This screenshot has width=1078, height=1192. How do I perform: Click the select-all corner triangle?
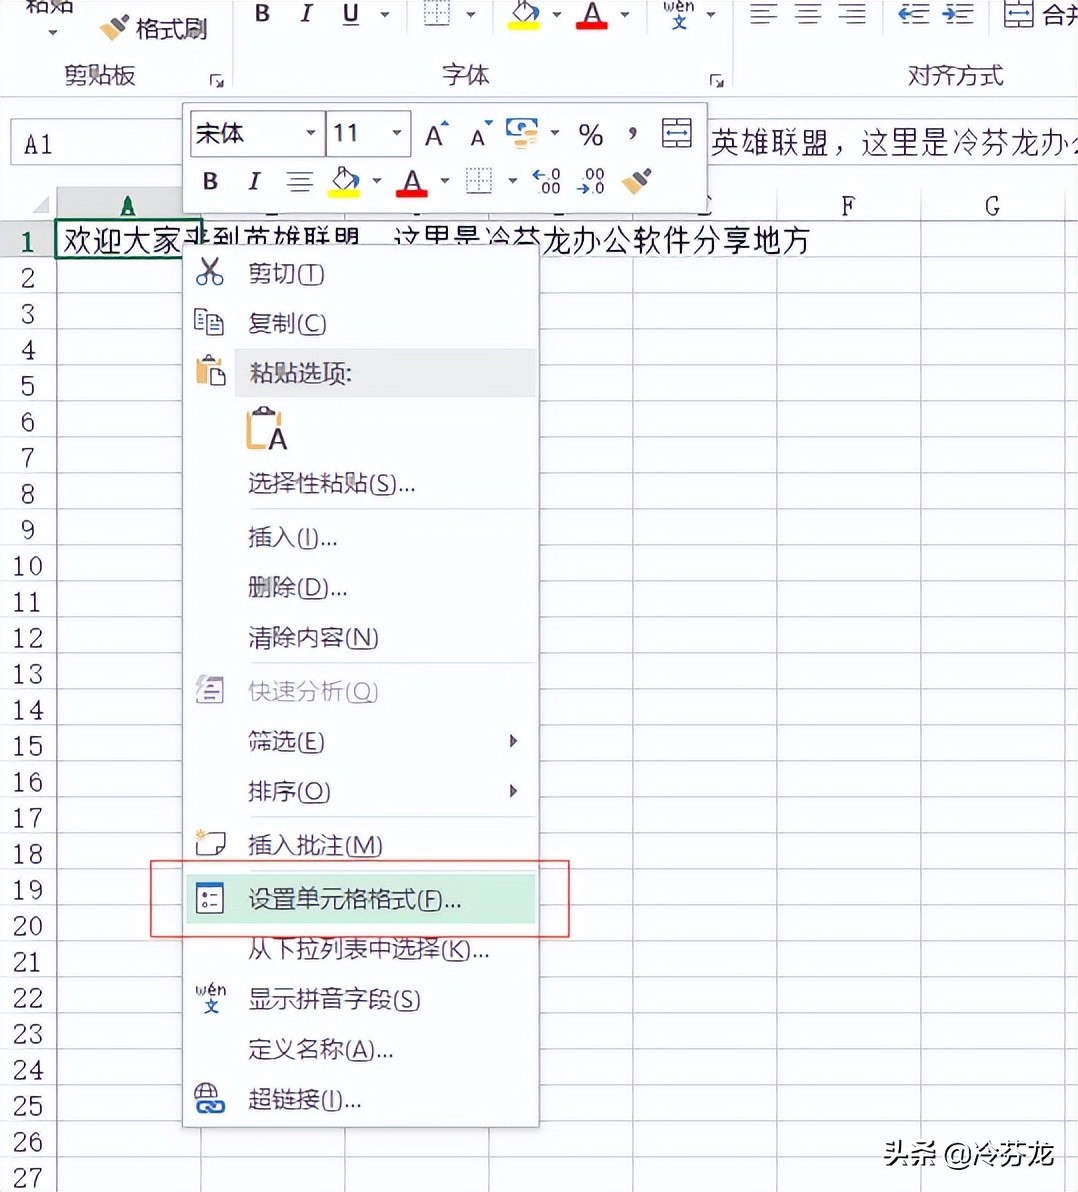40,204
